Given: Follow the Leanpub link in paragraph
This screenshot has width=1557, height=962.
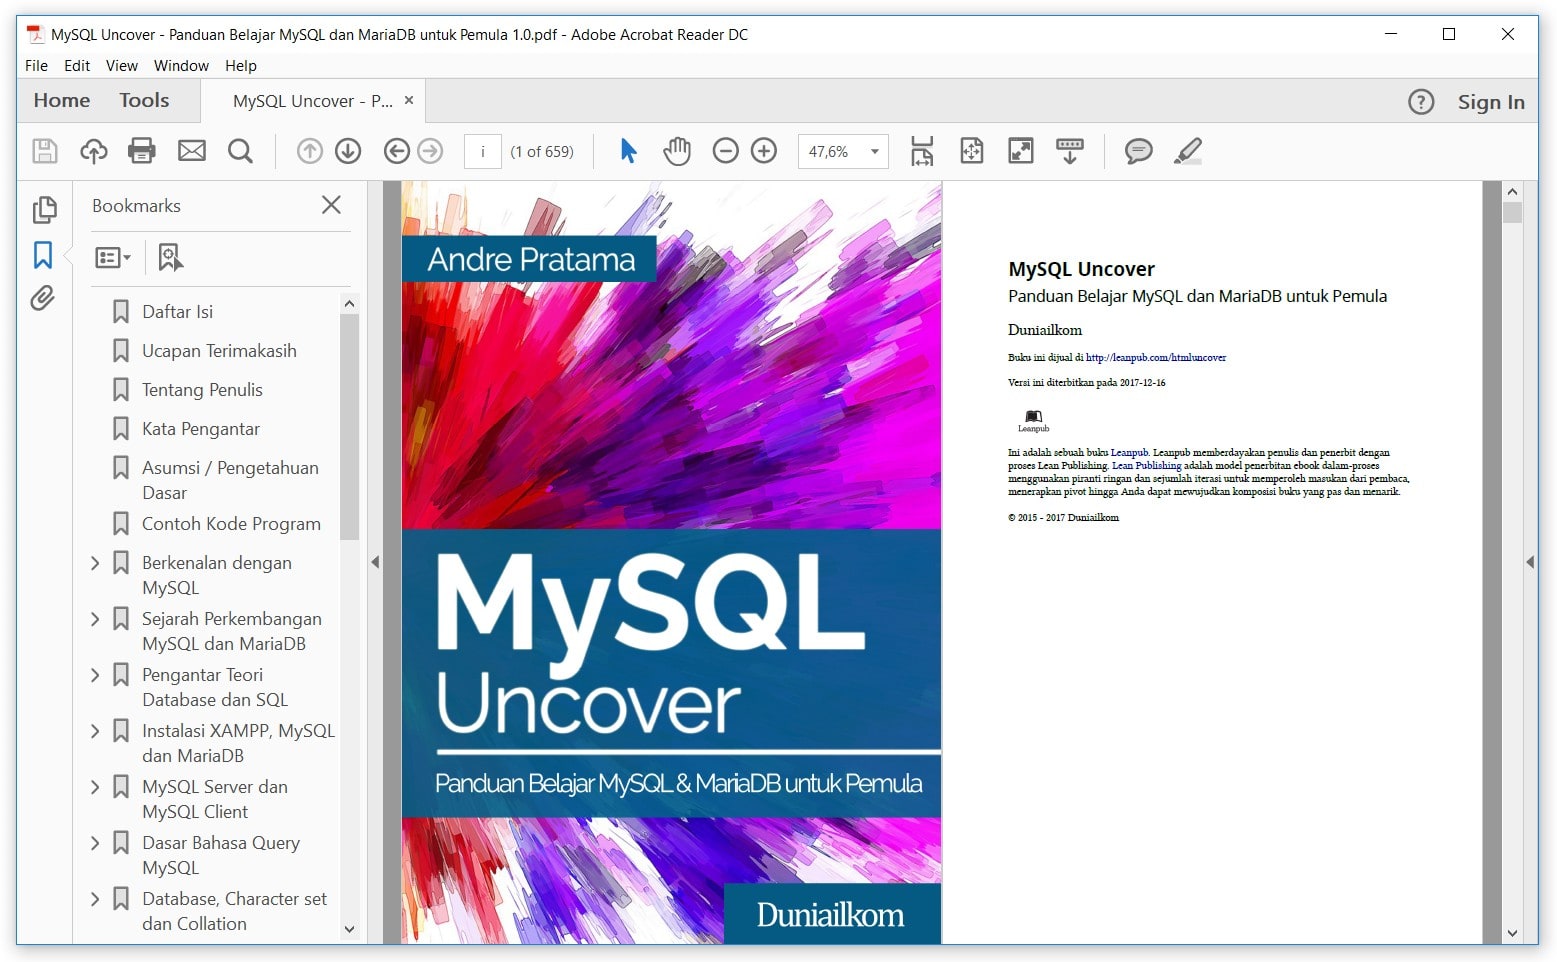Looking at the screenshot, I should pyautogui.click(x=1129, y=453).
